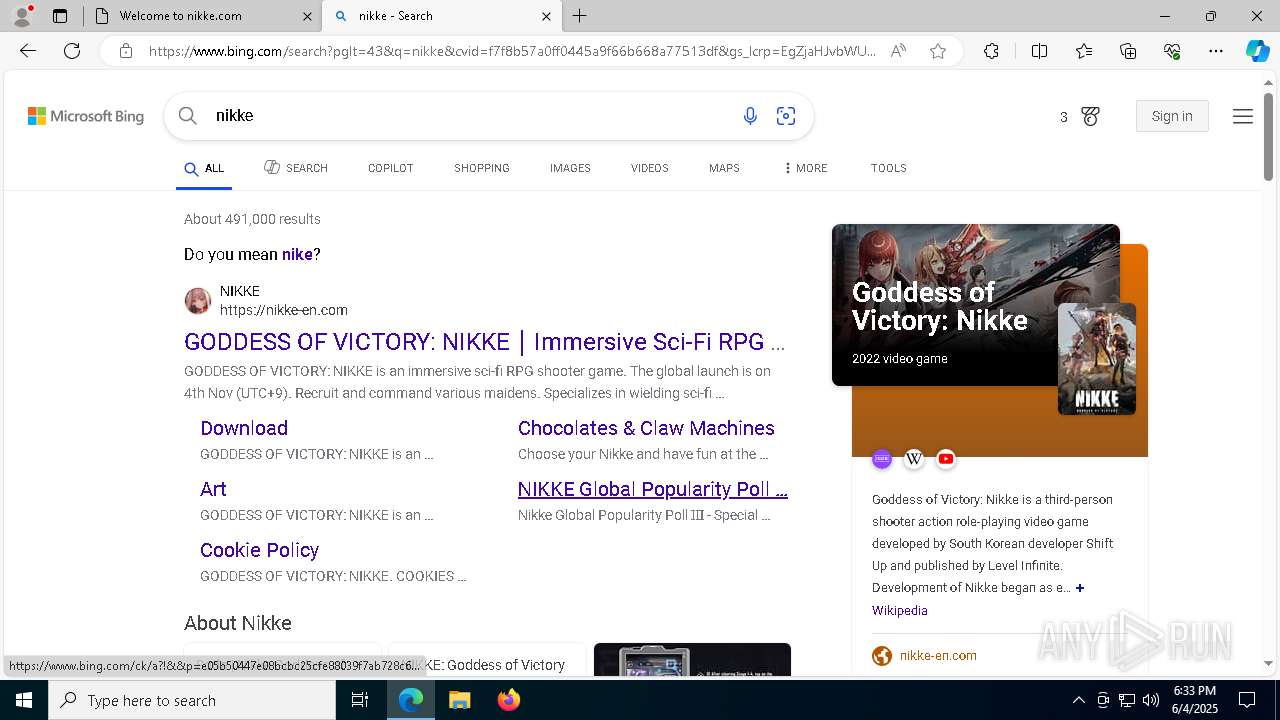This screenshot has height=720, width=1280.
Task: Open Chocolates & Claw Machines sitelink
Action: coord(646,428)
